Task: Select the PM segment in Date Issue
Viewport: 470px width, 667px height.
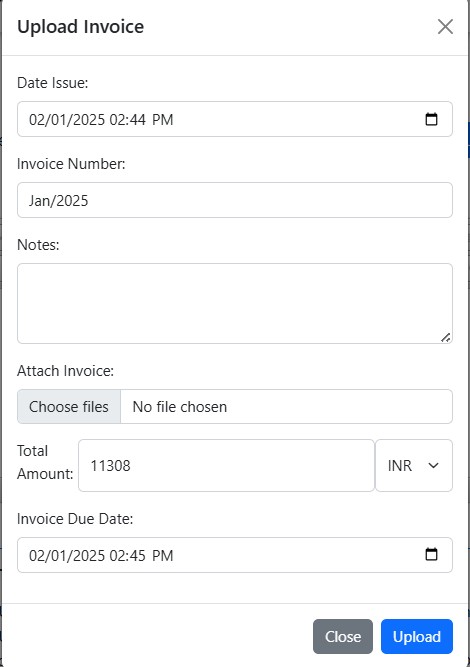Action: click(x=162, y=120)
